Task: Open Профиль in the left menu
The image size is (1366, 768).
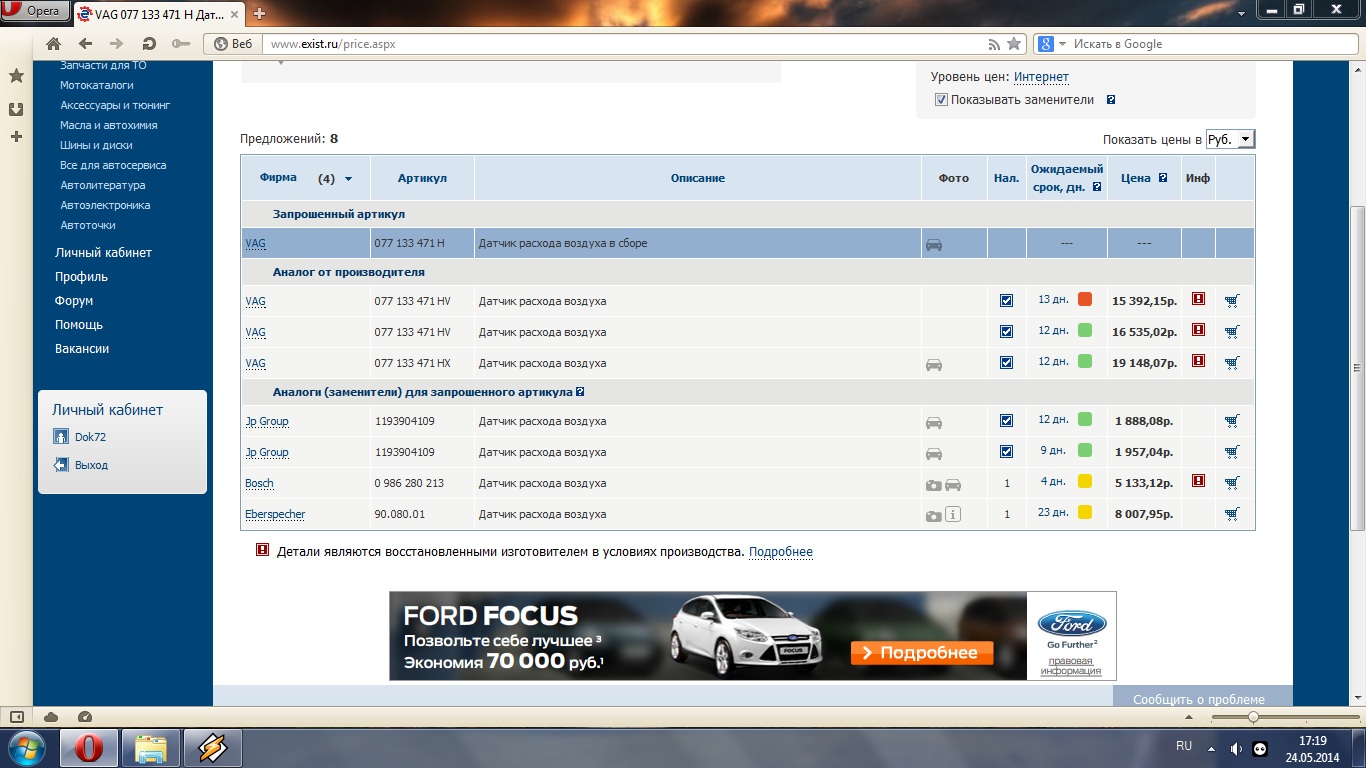Action: pyautogui.click(x=81, y=277)
